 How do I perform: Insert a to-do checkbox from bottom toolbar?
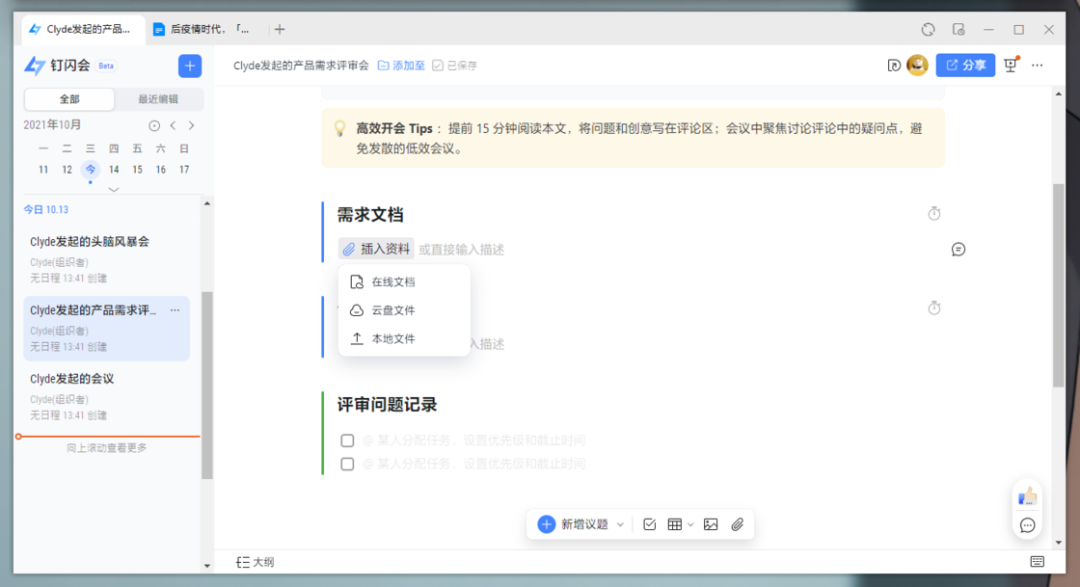650,525
